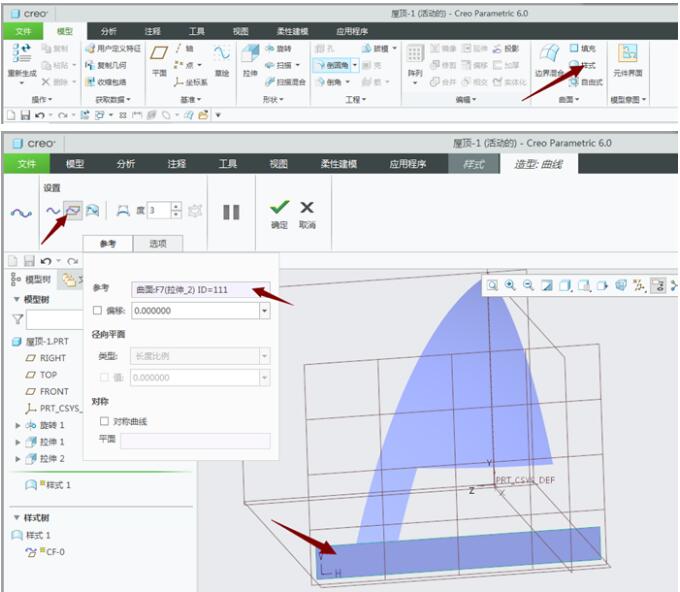Screen dimensions: 680x592
Task: Open the 基准 group dropdown
Action: click(x=190, y=100)
